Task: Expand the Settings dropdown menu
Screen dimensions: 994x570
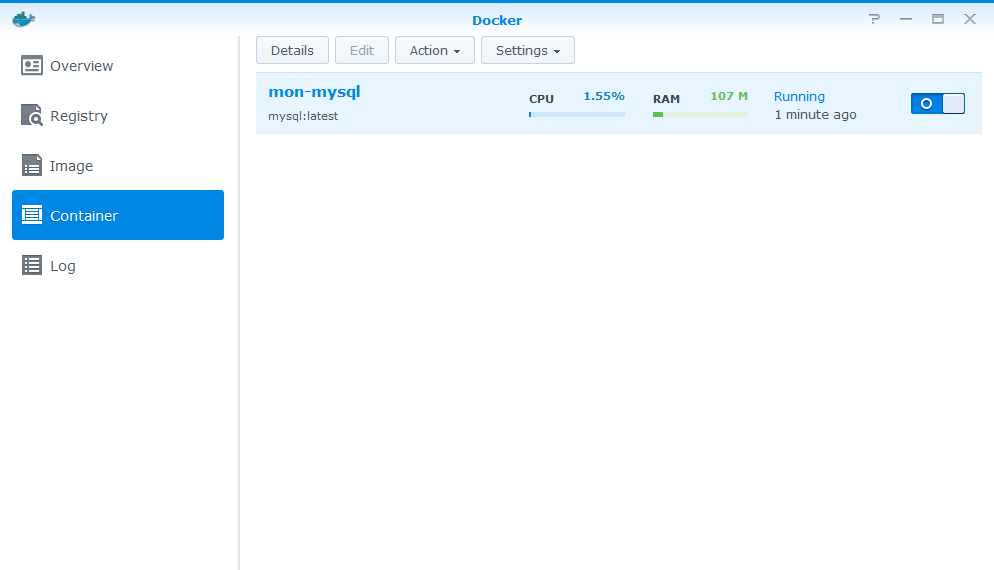Action: point(527,50)
